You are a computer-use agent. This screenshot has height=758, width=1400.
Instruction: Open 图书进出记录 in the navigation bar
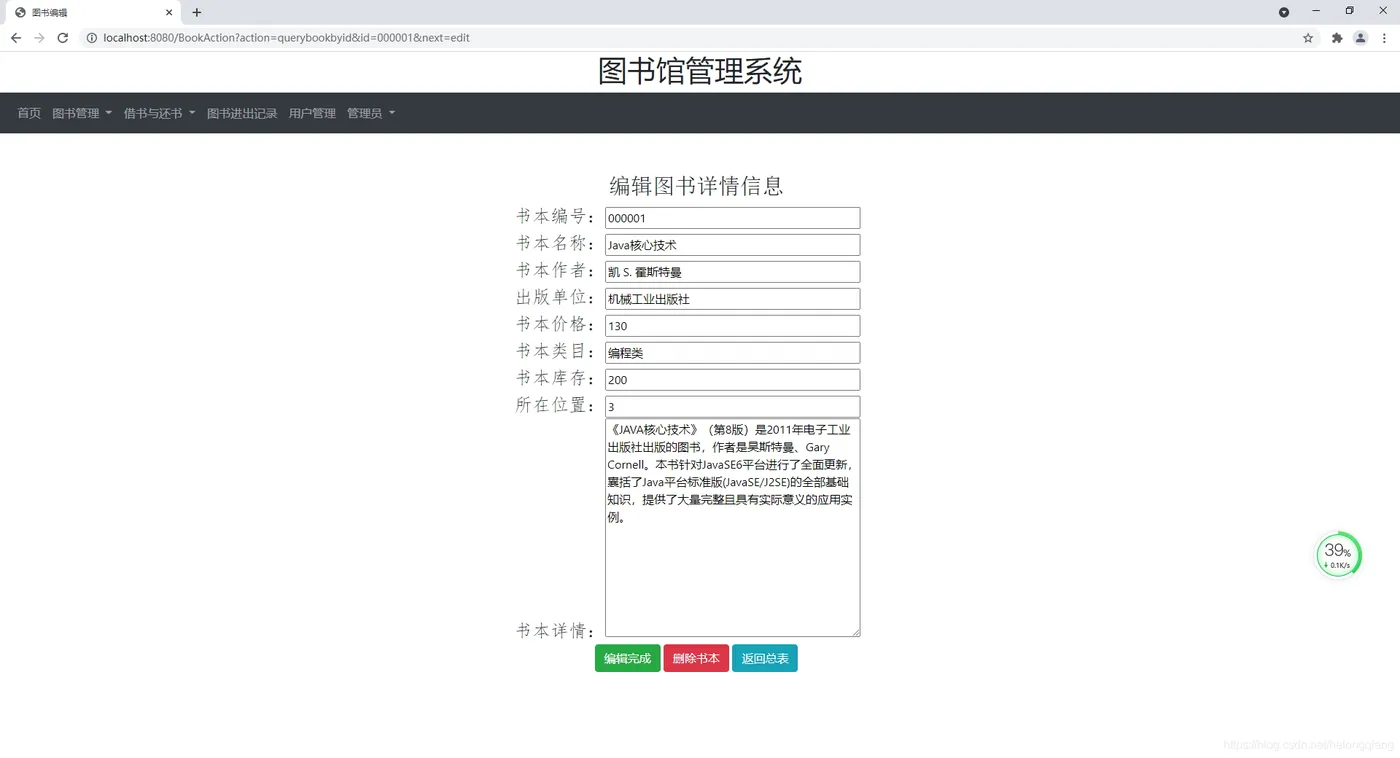[x=242, y=113]
